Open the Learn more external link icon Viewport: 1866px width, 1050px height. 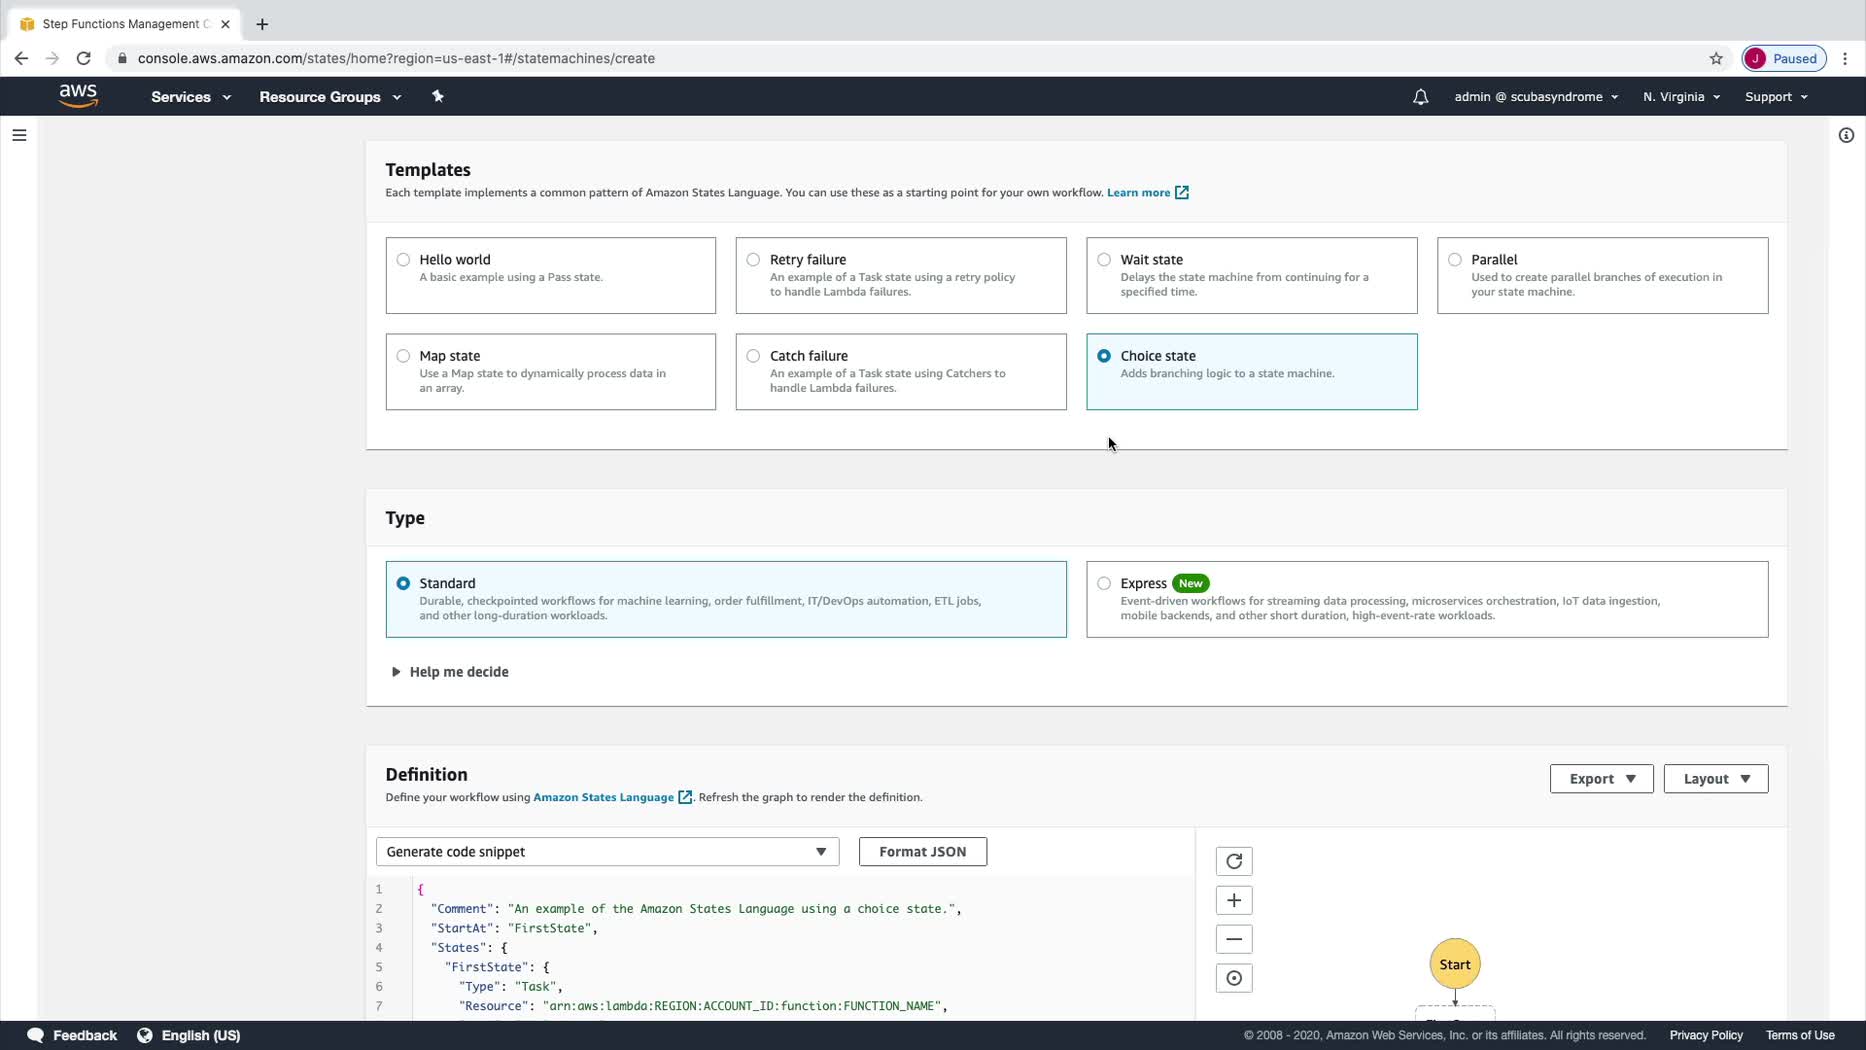coord(1181,192)
